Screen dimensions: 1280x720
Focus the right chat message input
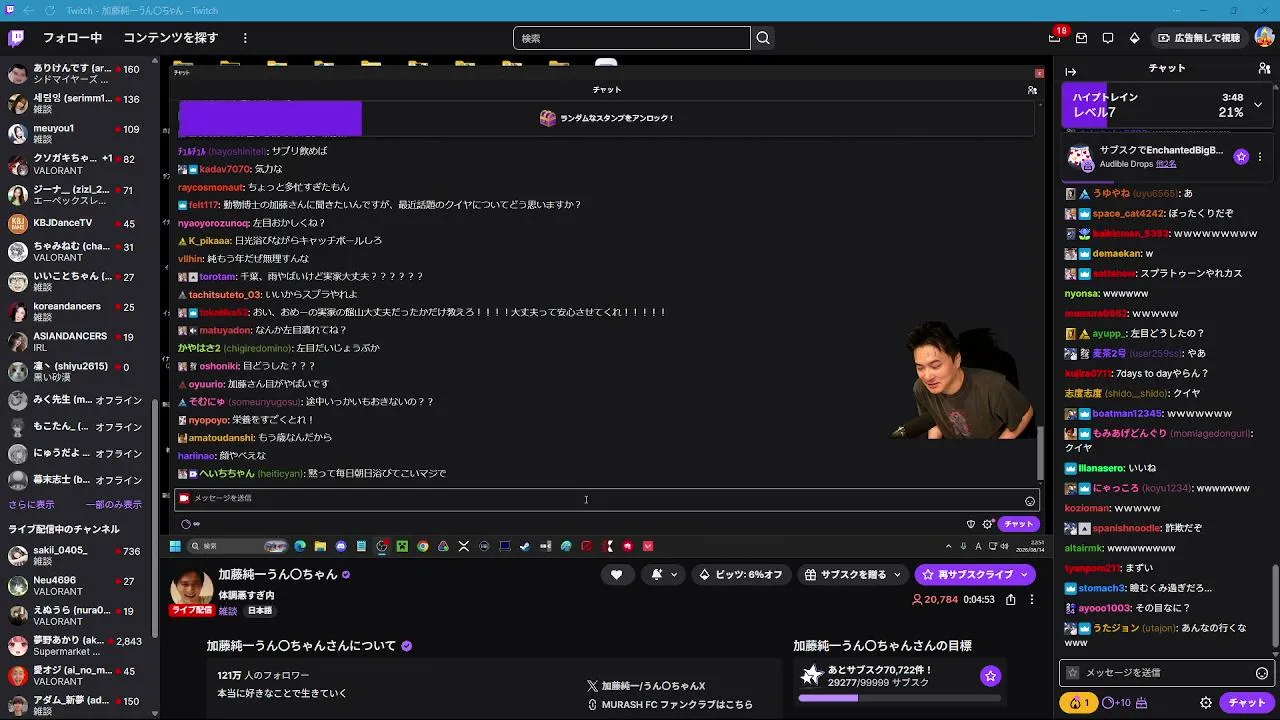coord(1168,673)
